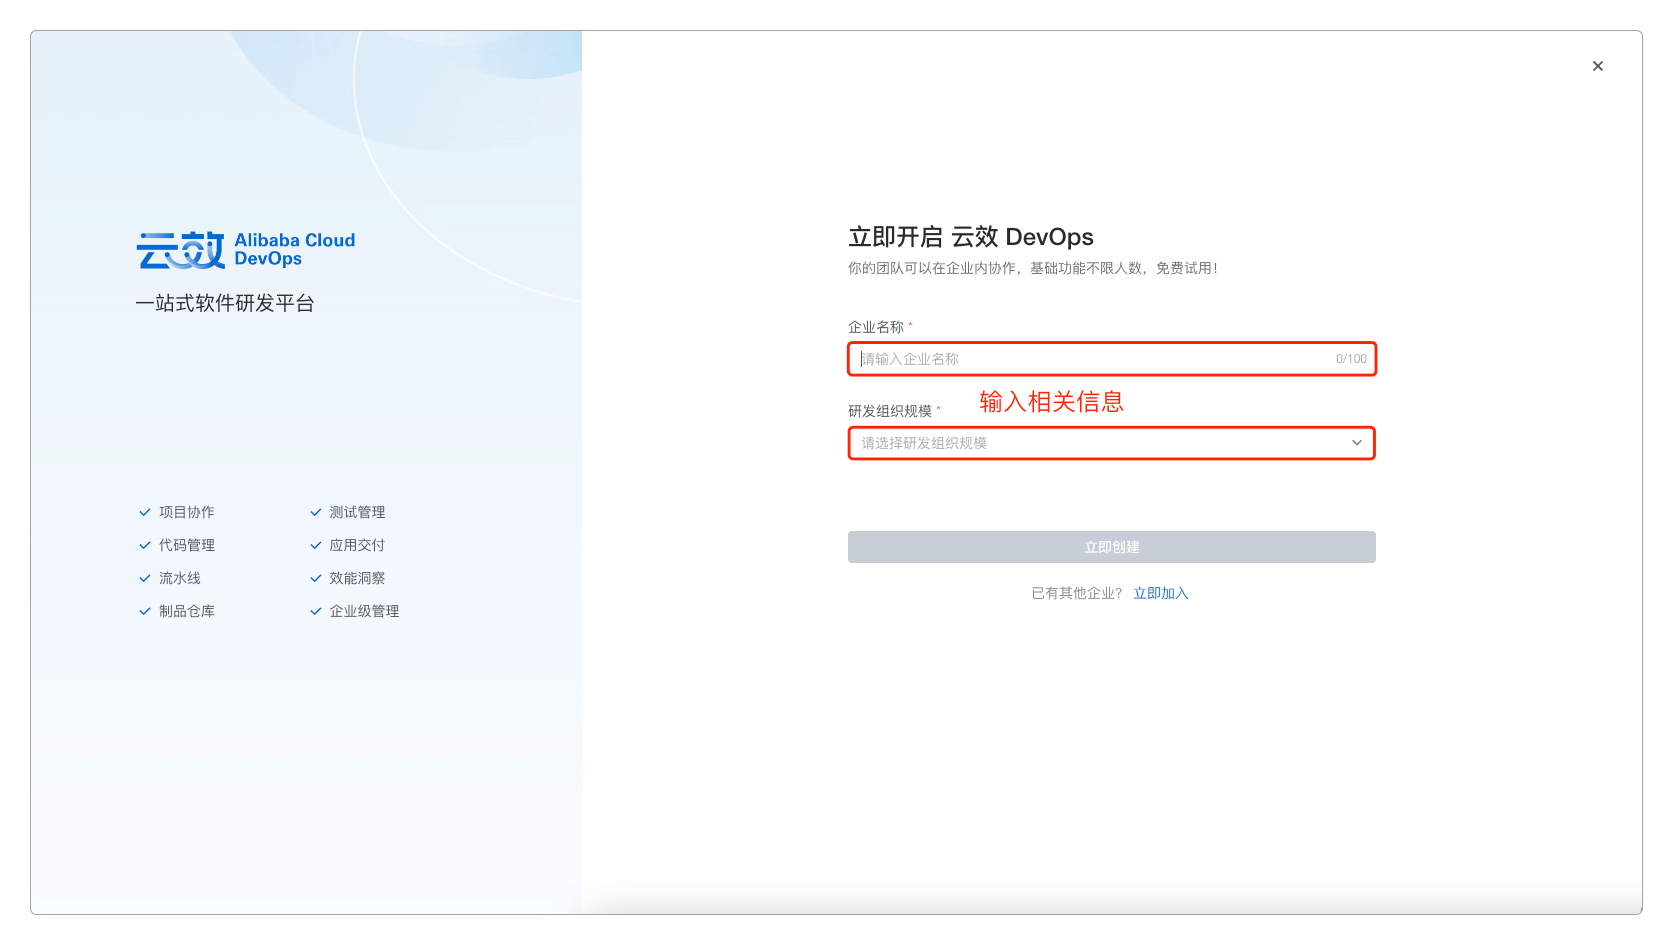Viewport: 1673px width, 945px height.
Task: Click the team collaboration free trial subtitle
Action: [x=1033, y=268]
